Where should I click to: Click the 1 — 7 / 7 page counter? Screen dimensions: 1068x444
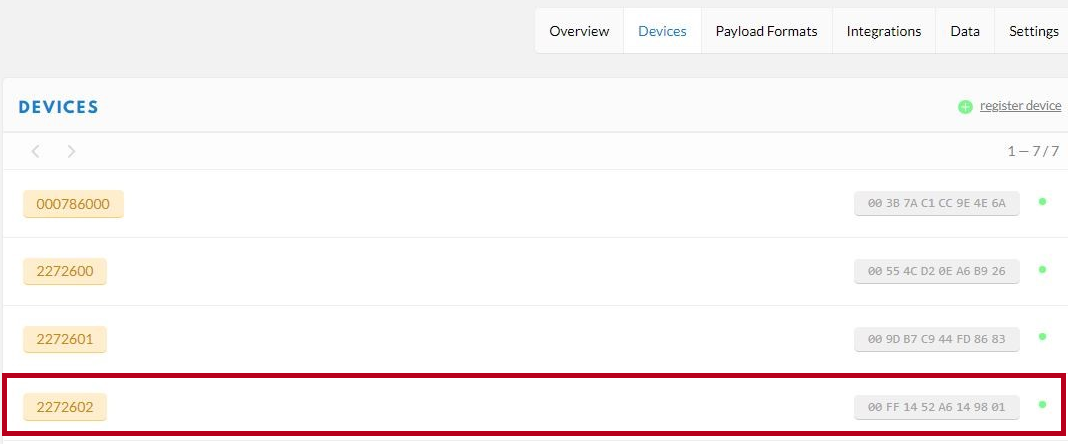click(1033, 151)
